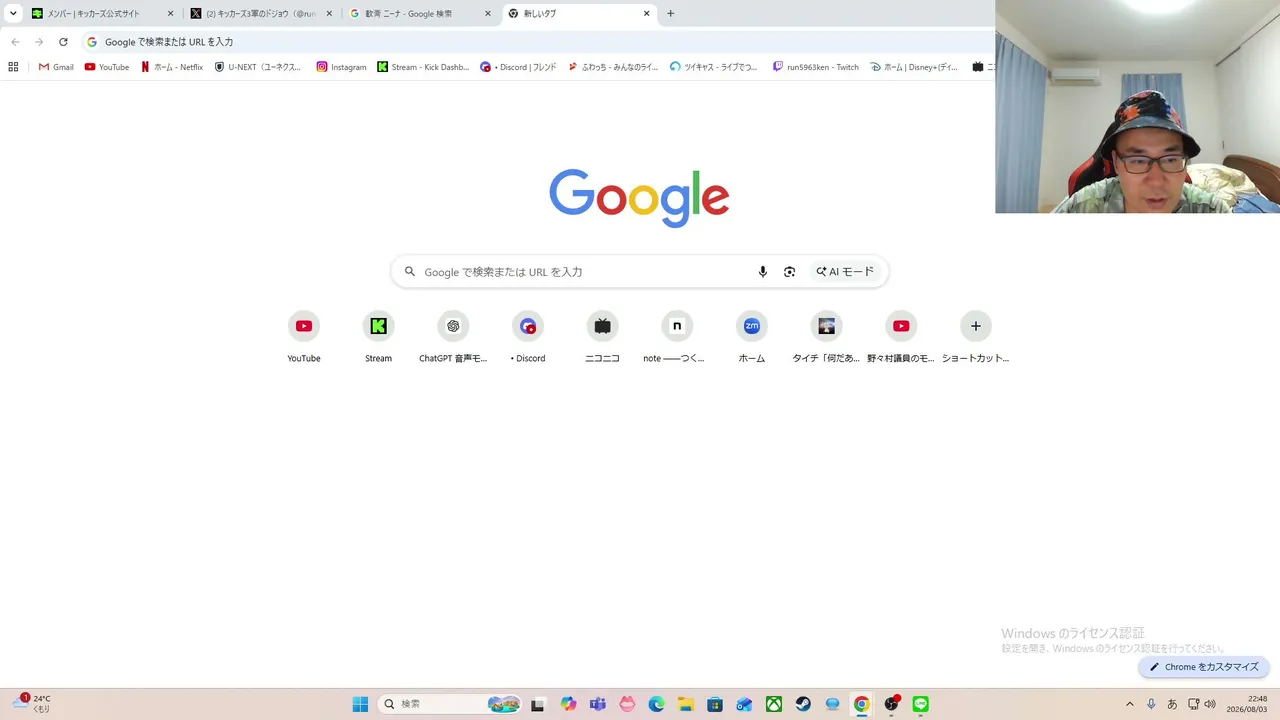Close the メンバー | キッカーズ公式サイト tab

pos(171,14)
